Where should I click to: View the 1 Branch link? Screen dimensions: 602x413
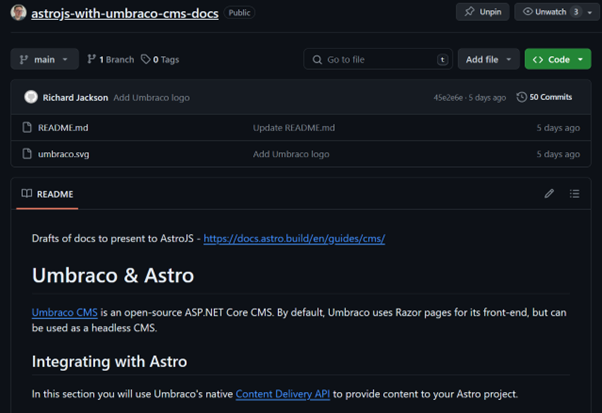[x=111, y=59]
